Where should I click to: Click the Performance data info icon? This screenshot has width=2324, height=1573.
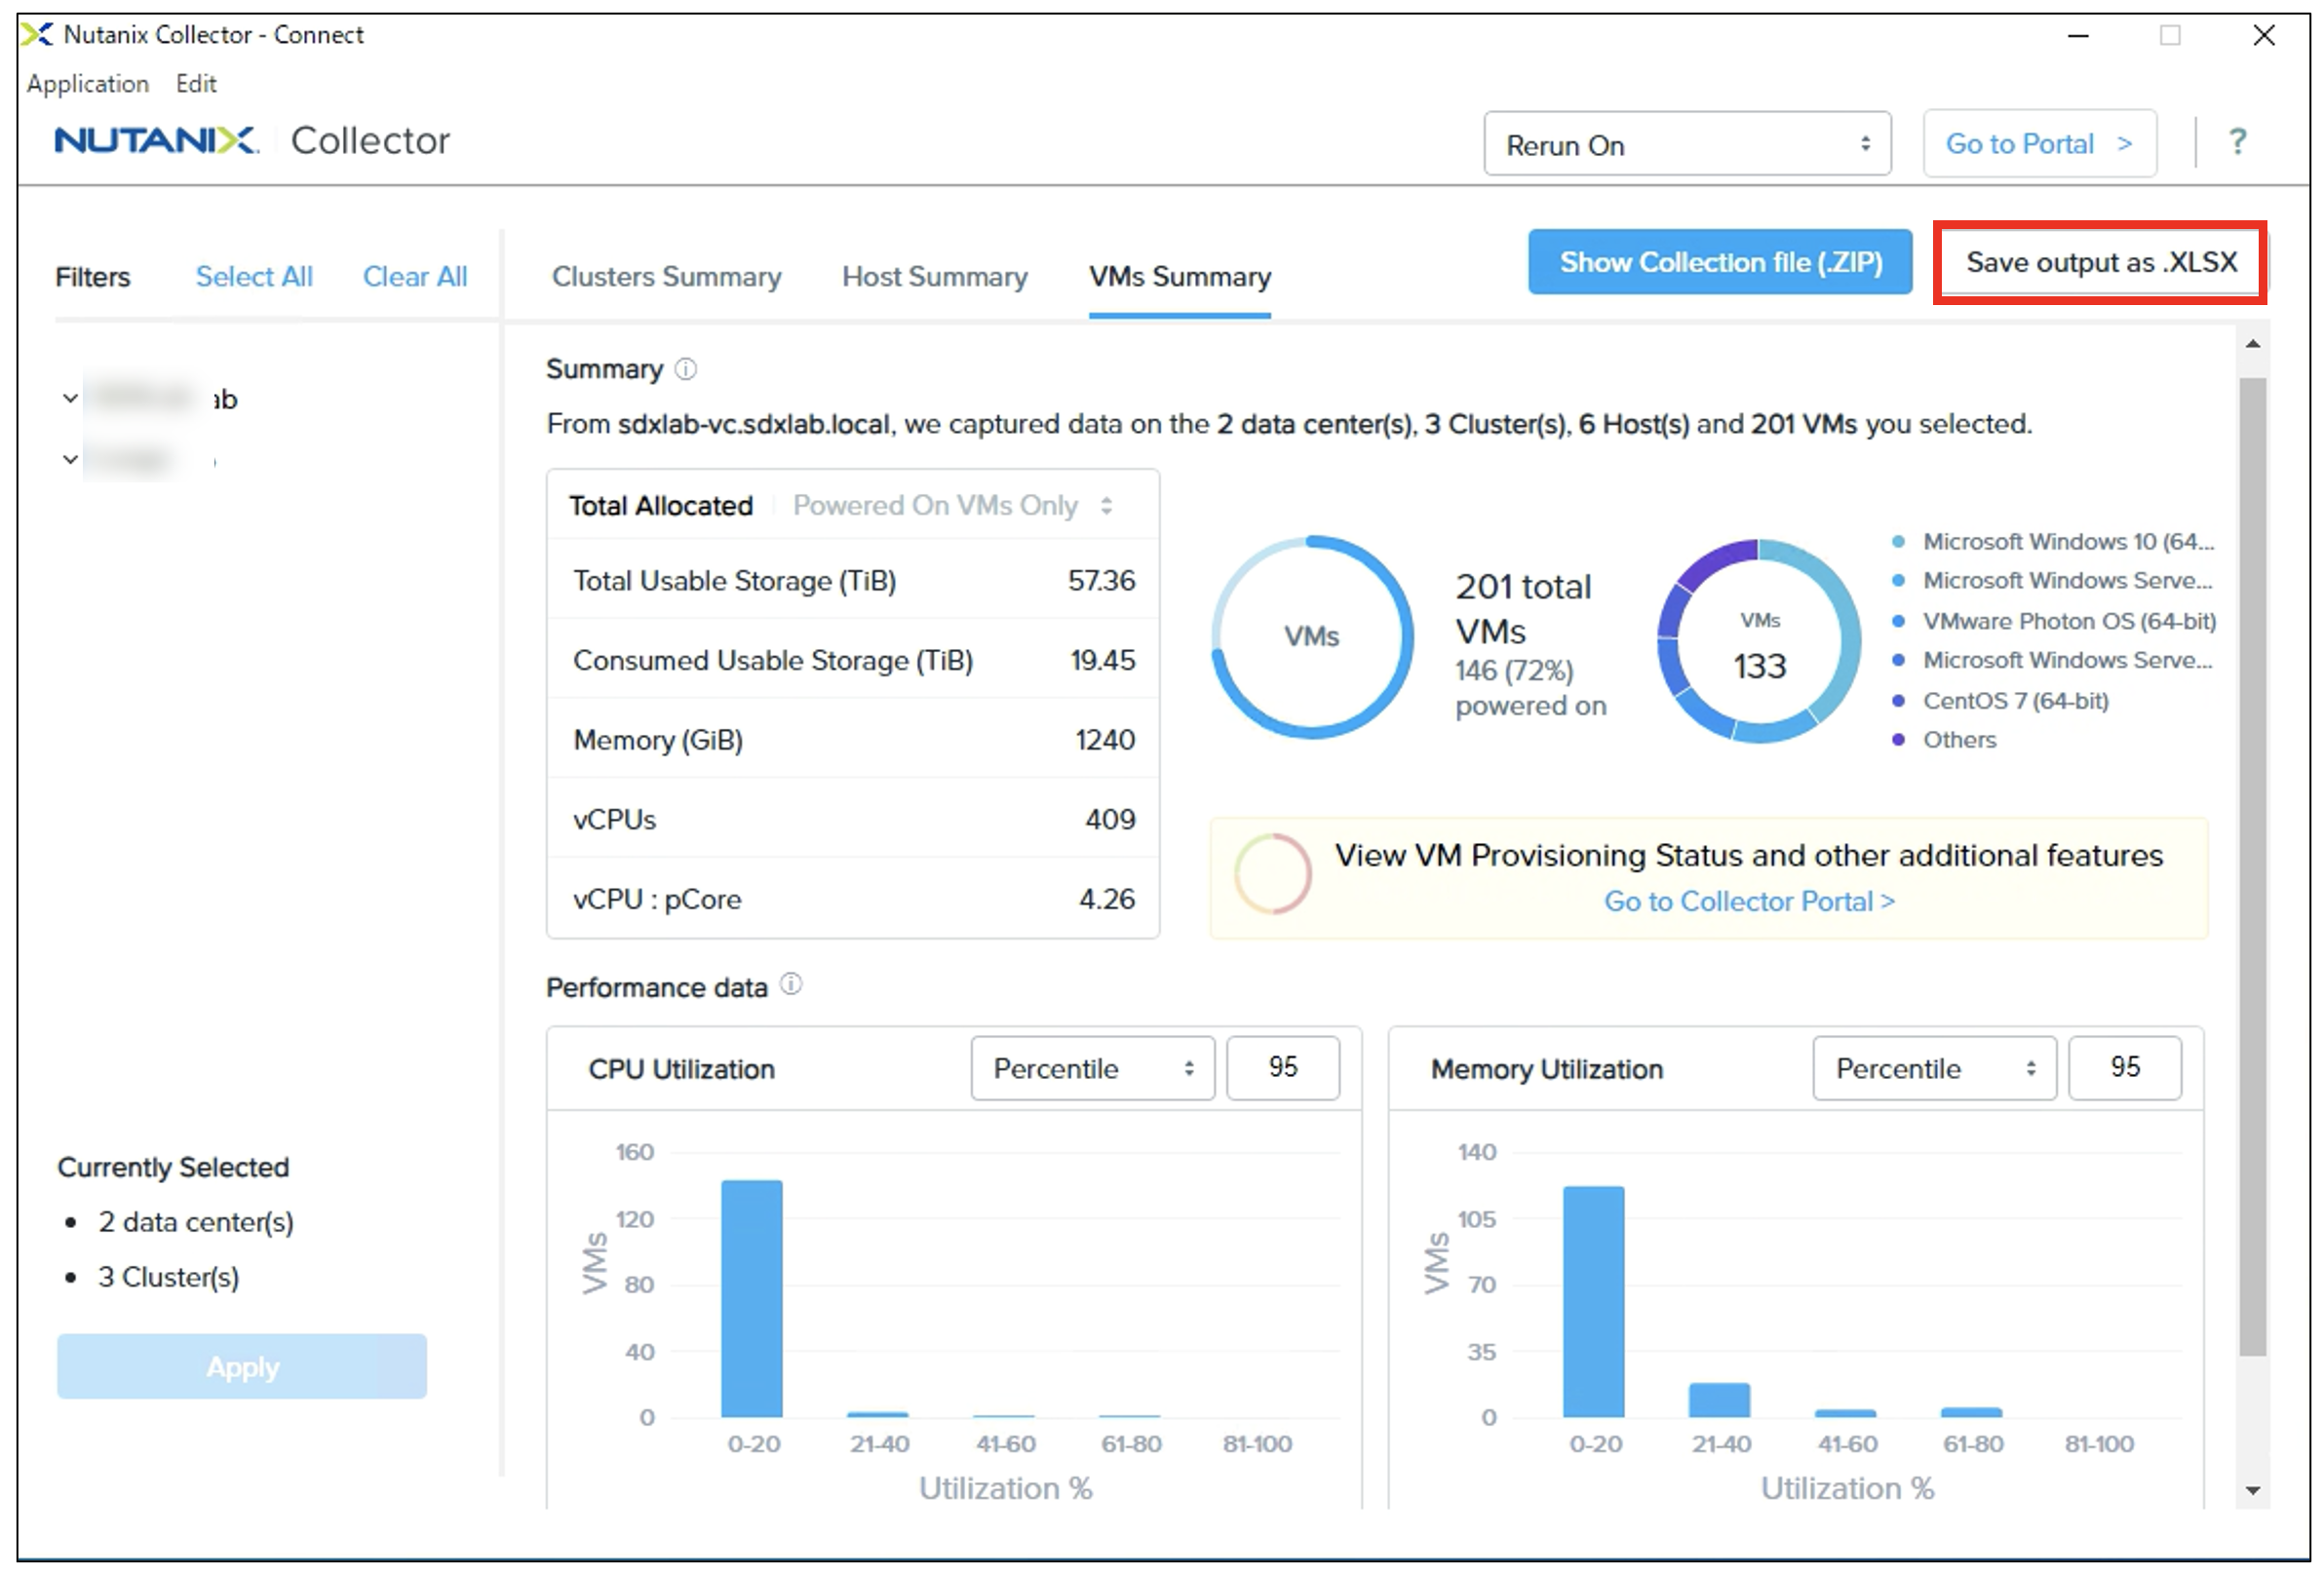790,985
